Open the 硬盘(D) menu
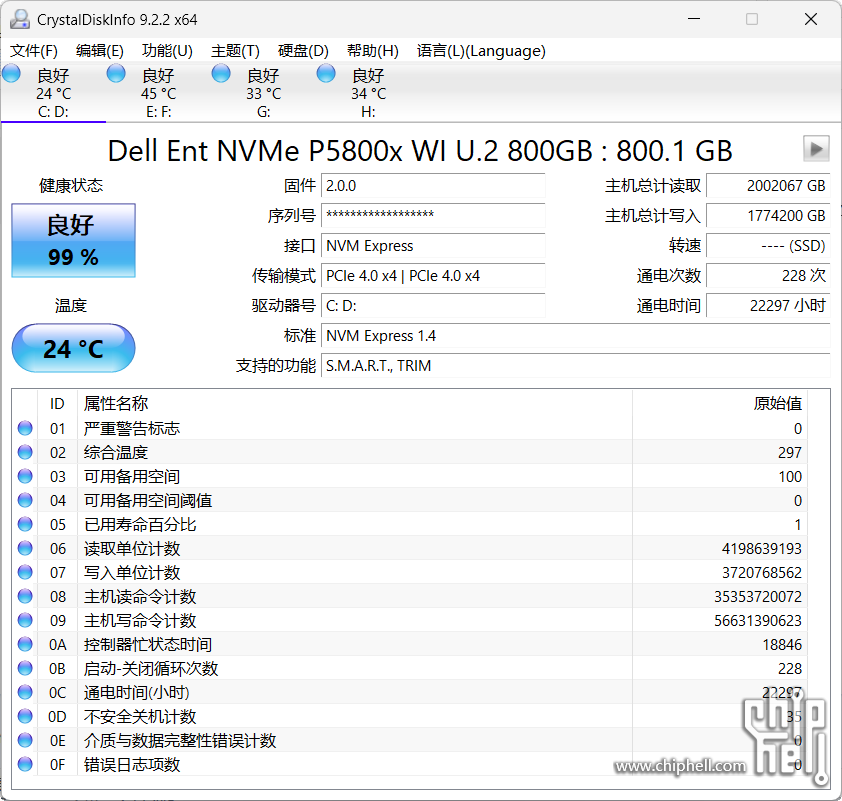842x801 pixels. (303, 51)
